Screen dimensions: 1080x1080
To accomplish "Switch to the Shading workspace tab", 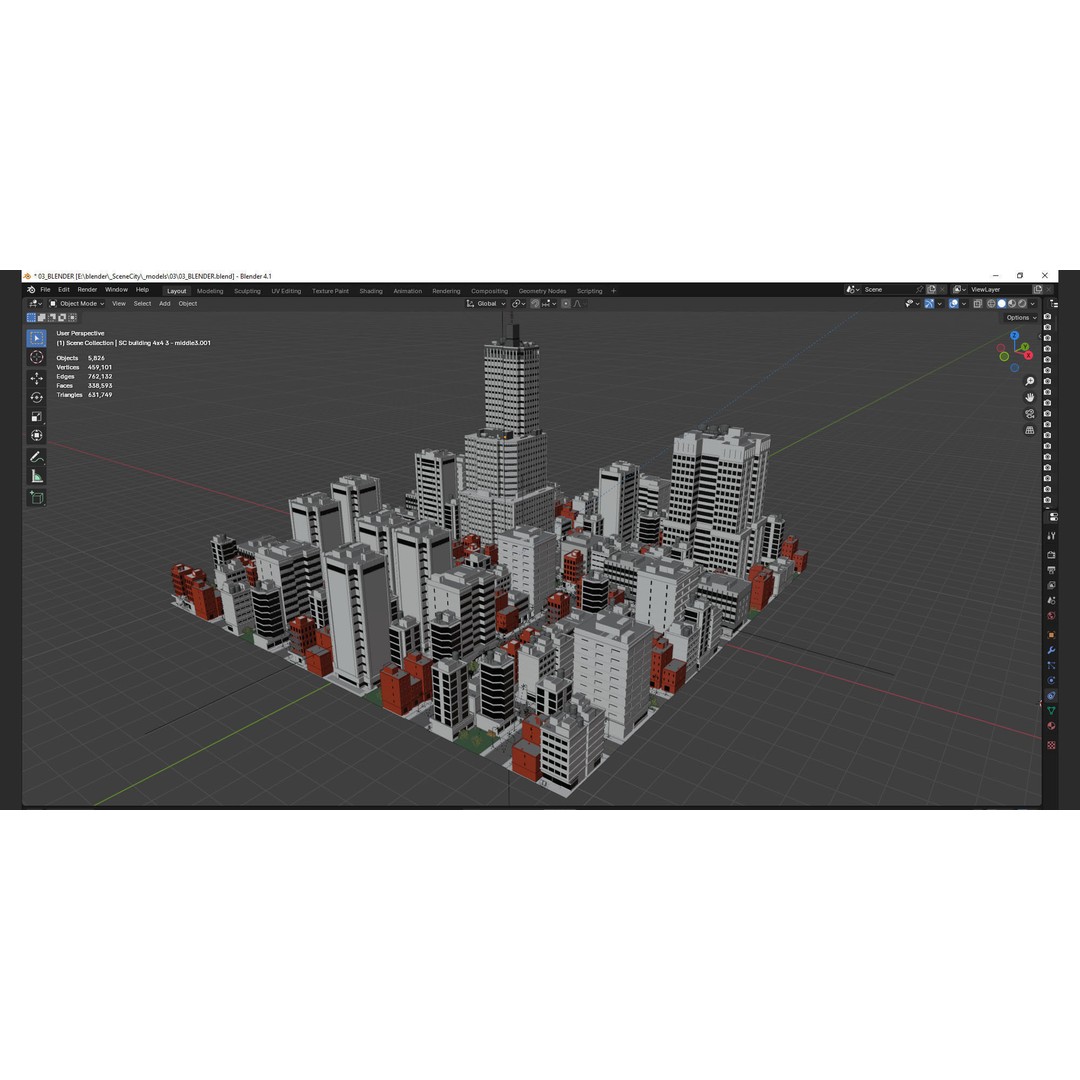I will point(371,291).
